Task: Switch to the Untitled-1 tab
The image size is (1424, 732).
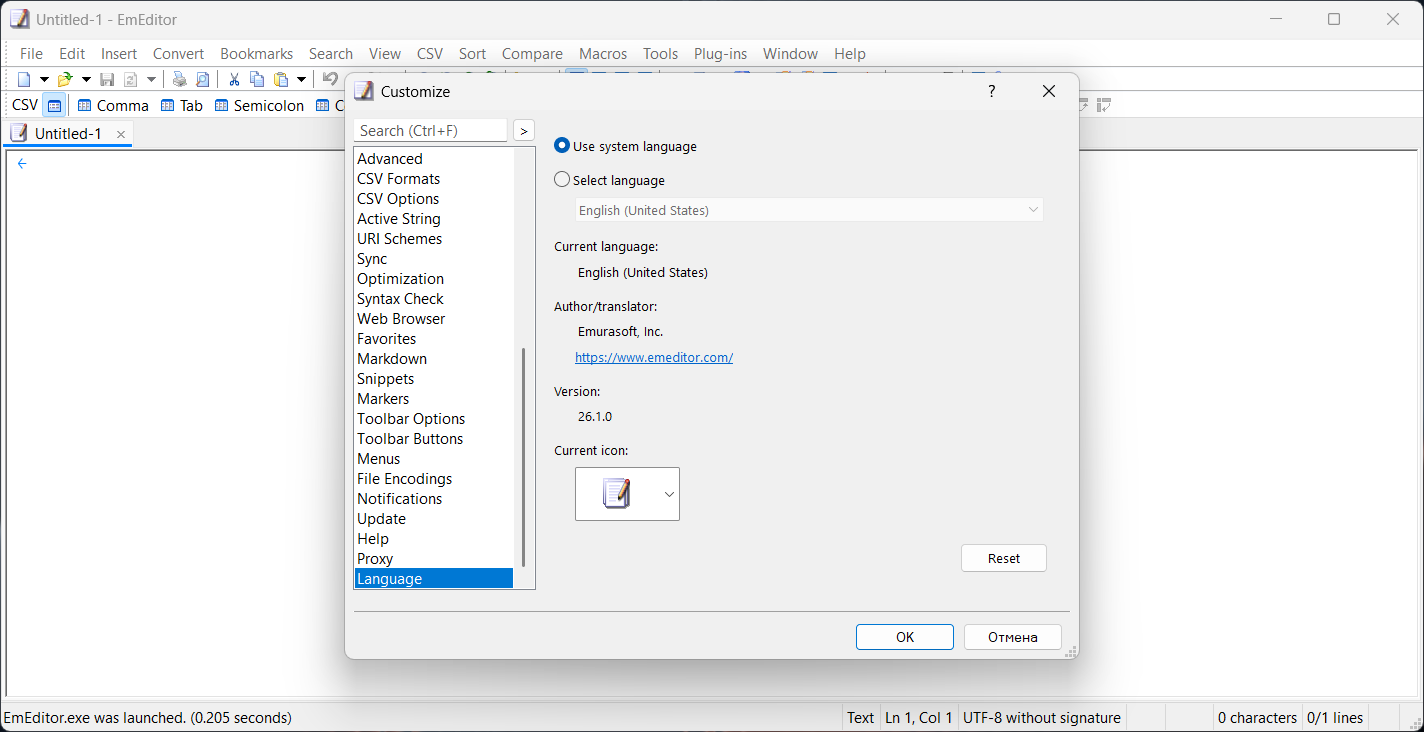Action: (x=68, y=134)
